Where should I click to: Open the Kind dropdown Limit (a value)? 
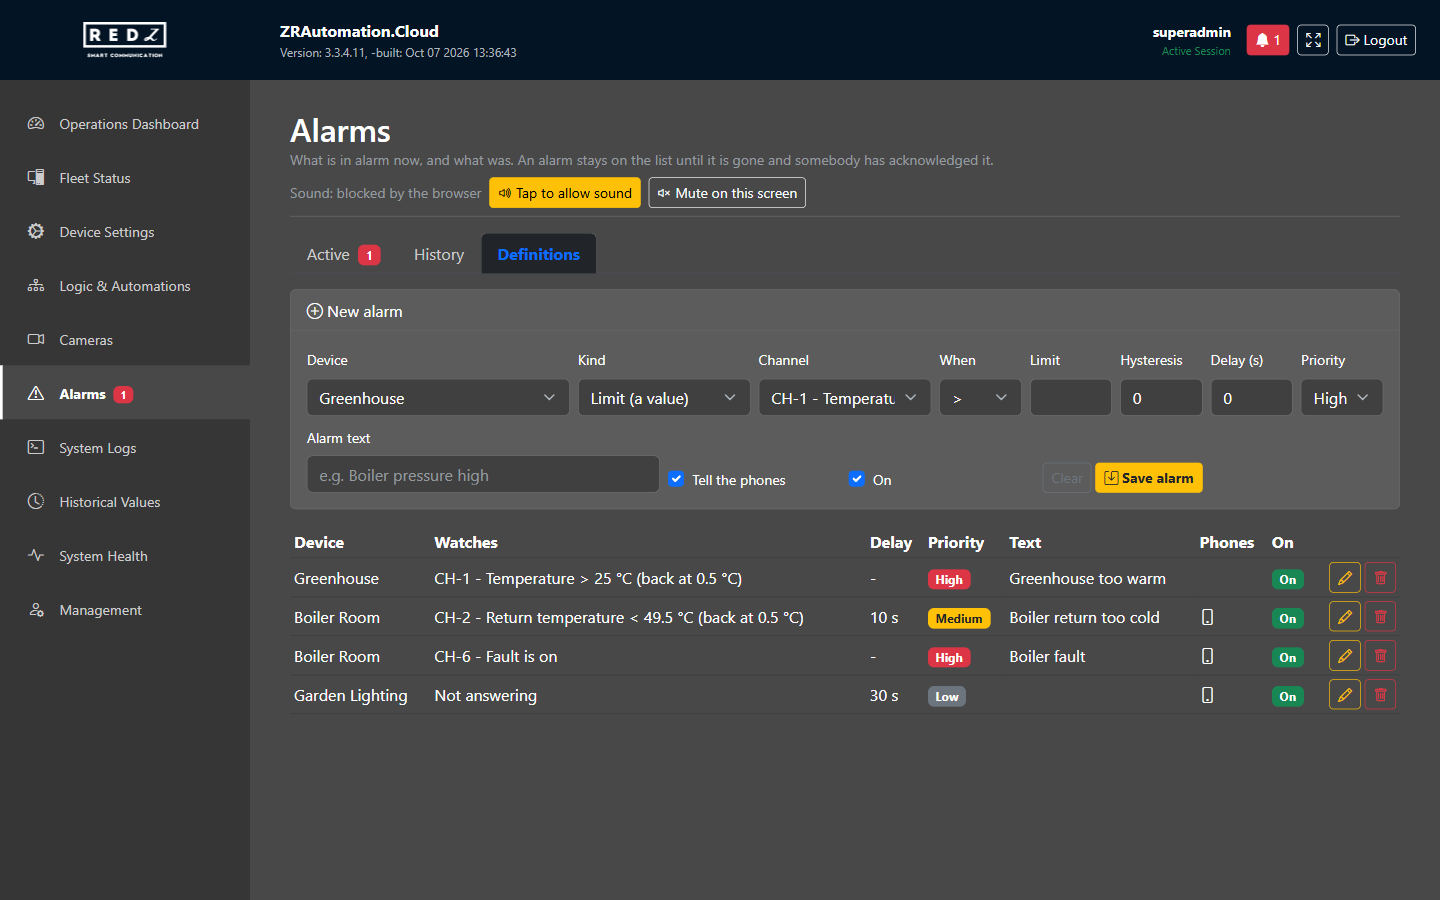click(664, 398)
